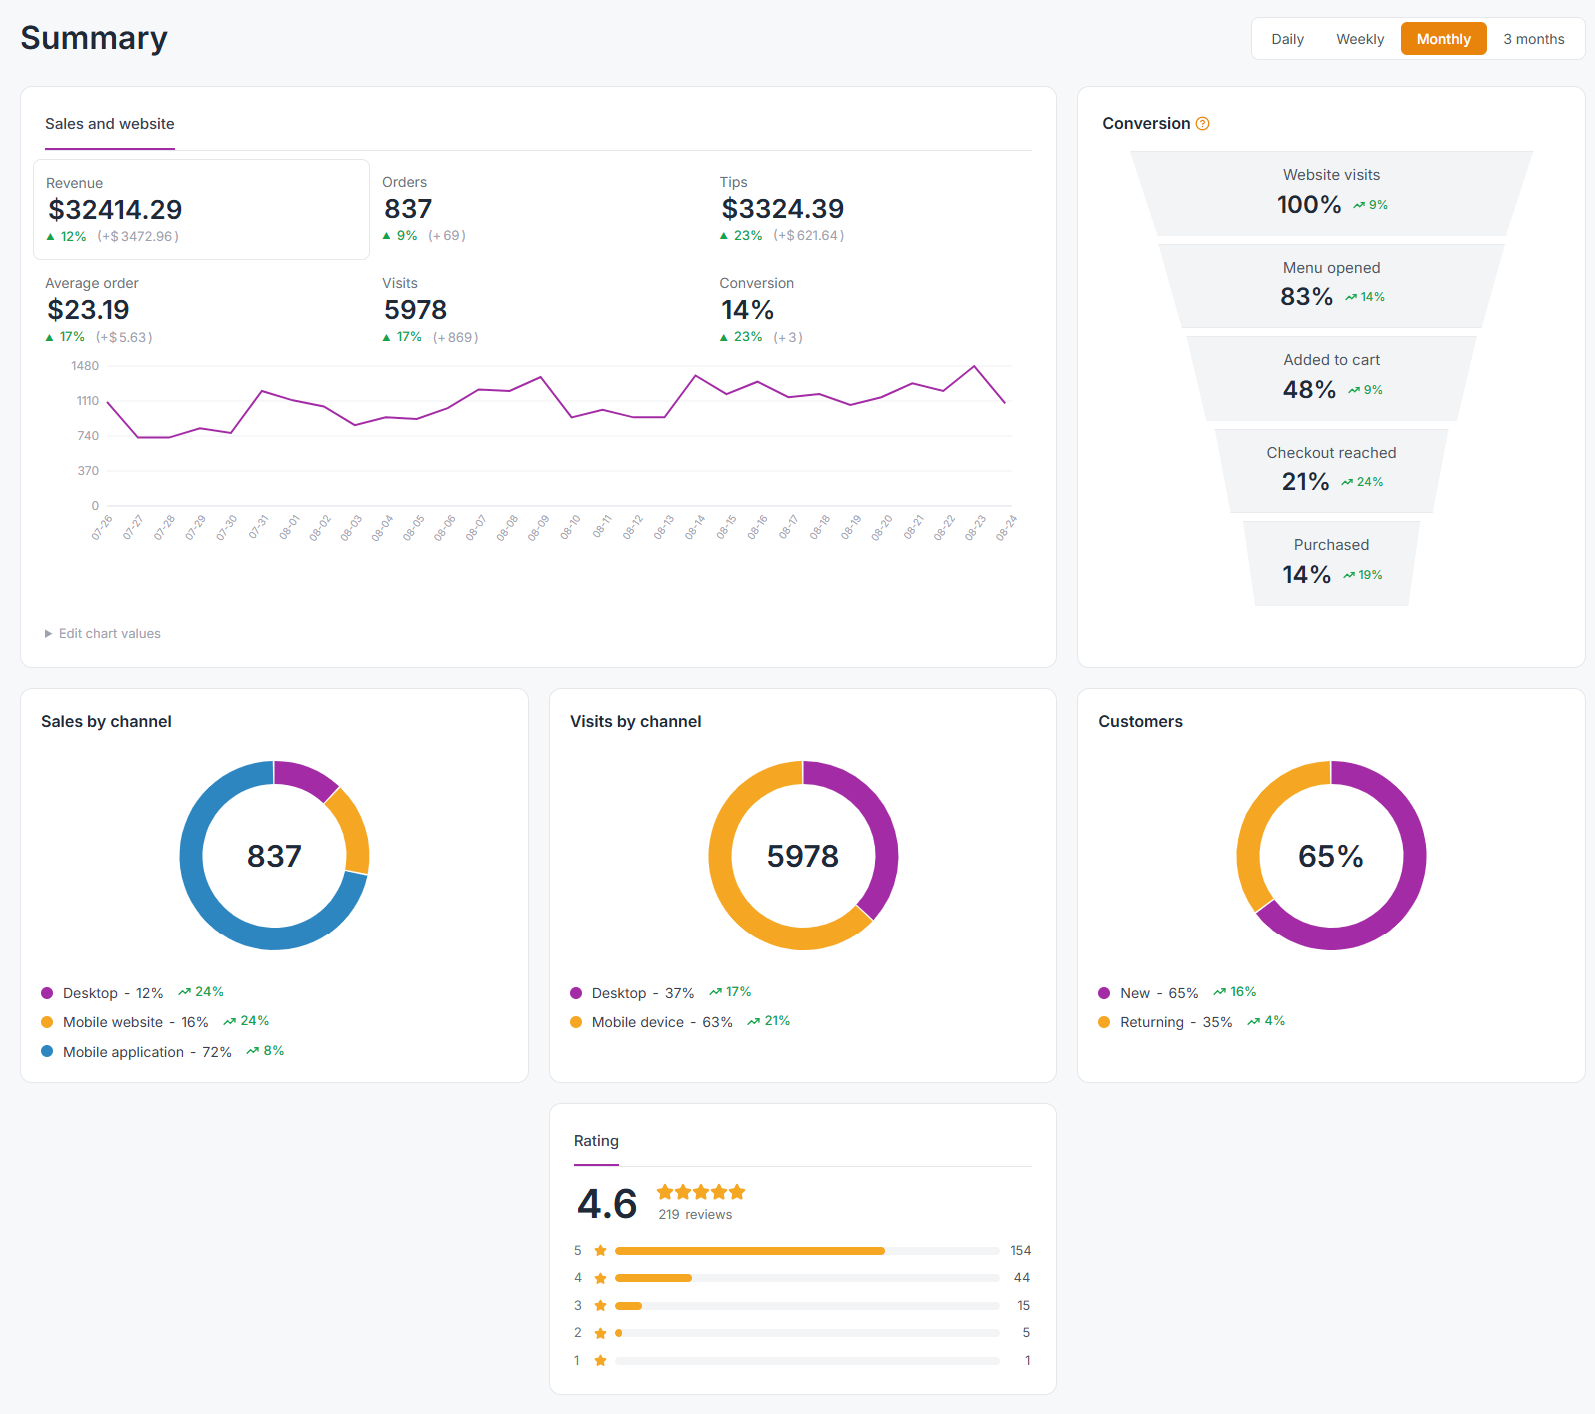Click the Menu opened funnel stage

1332,286
